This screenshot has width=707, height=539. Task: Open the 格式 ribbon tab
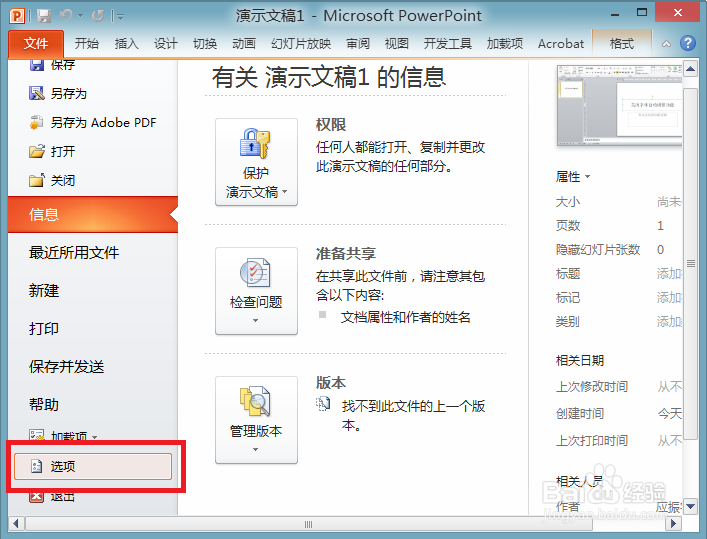coord(622,44)
